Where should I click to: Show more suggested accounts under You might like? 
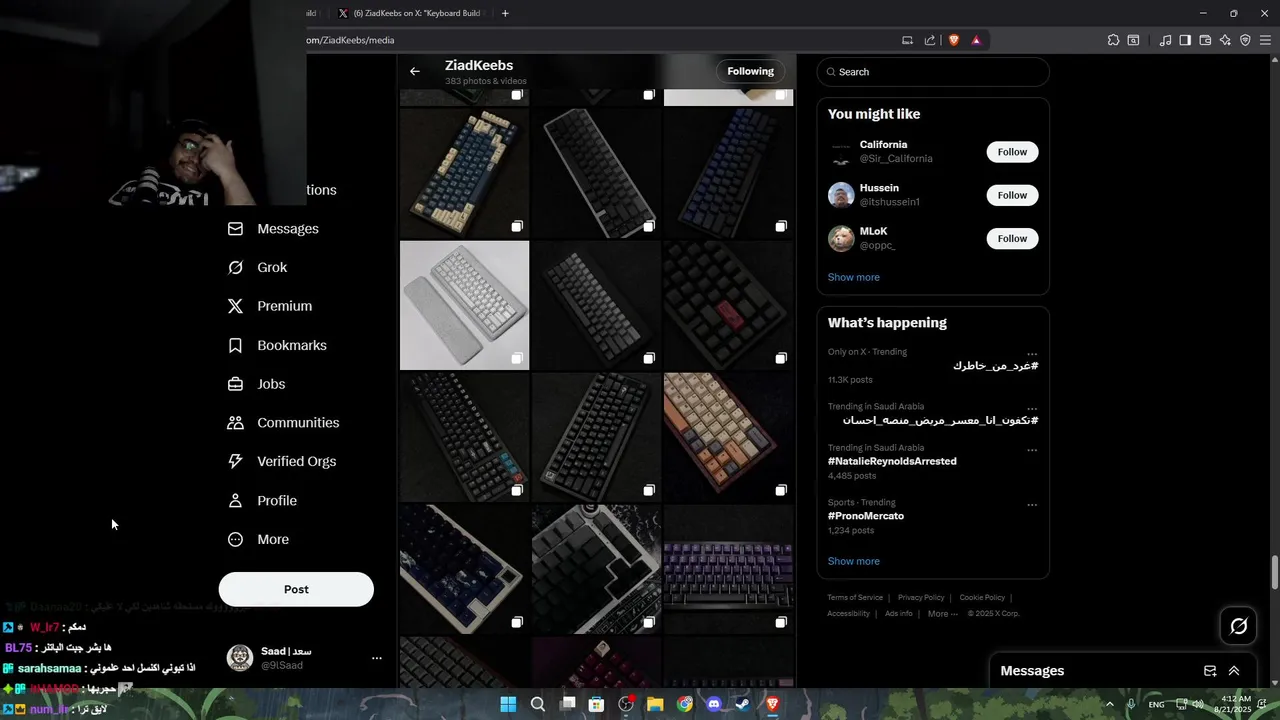pyautogui.click(x=854, y=277)
